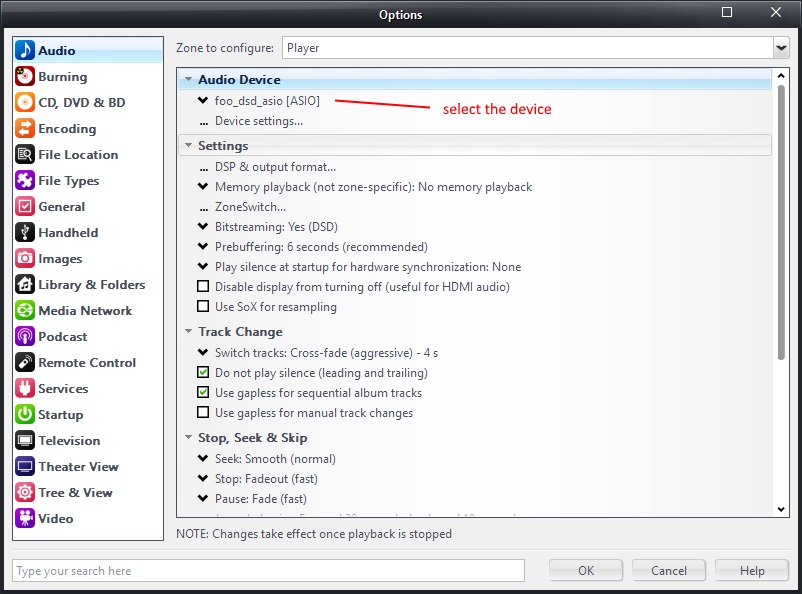This screenshot has height=594, width=802.
Task: Select the CD, DVD & BD icon
Action: [25, 103]
